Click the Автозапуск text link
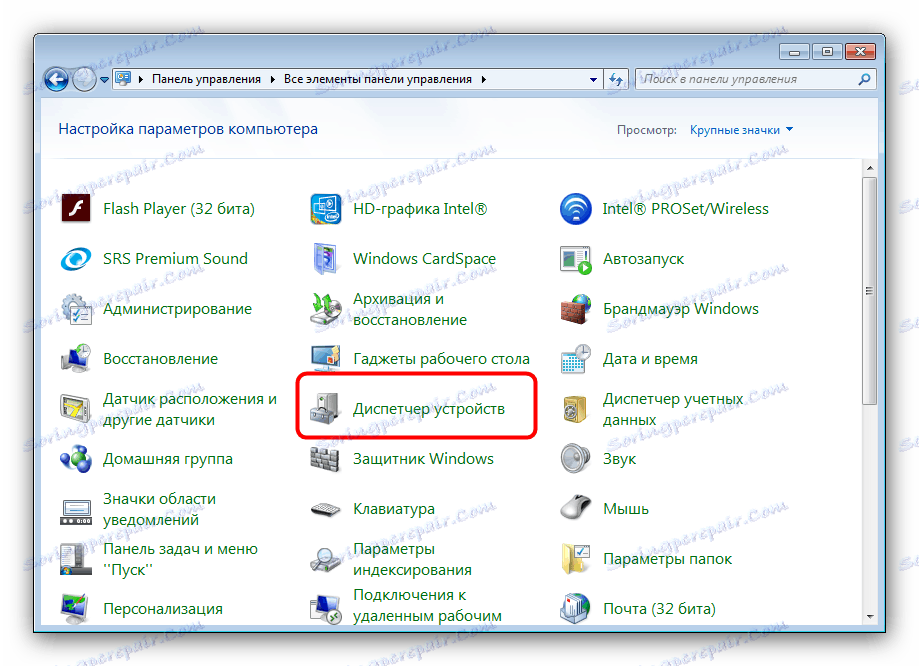 pyautogui.click(x=644, y=259)
